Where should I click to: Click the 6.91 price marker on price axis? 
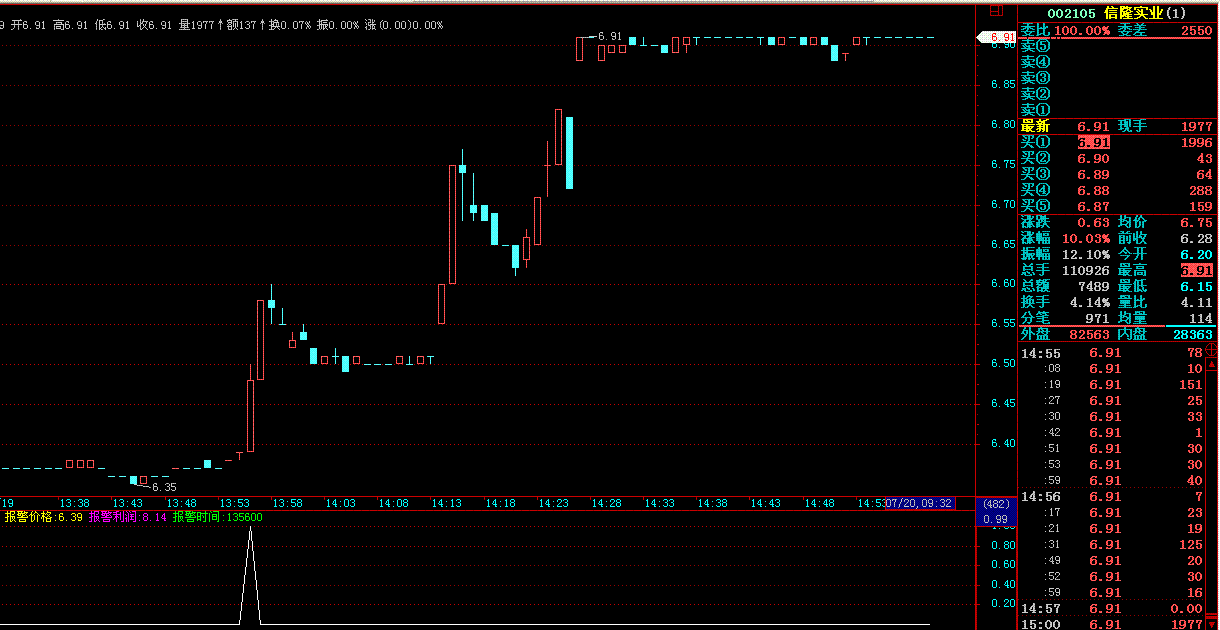click(998, 38)
